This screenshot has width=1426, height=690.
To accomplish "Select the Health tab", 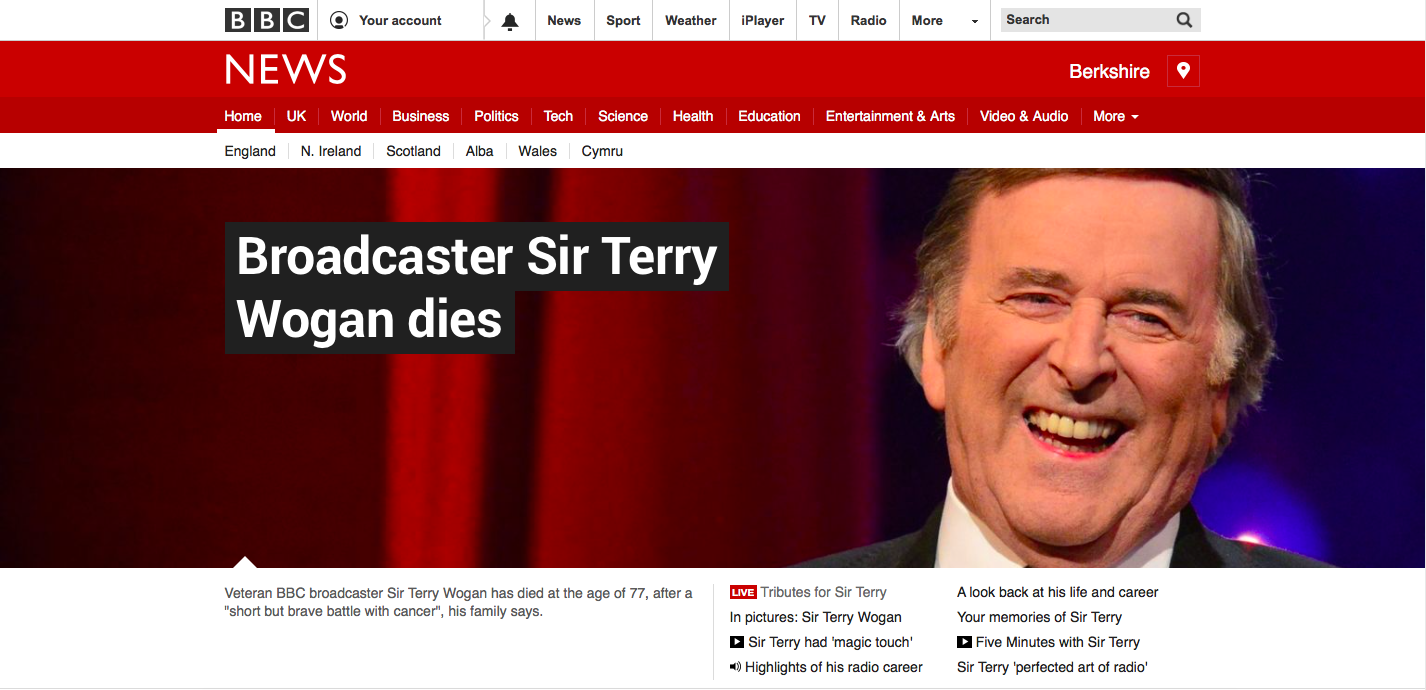I will coord(693,116).
